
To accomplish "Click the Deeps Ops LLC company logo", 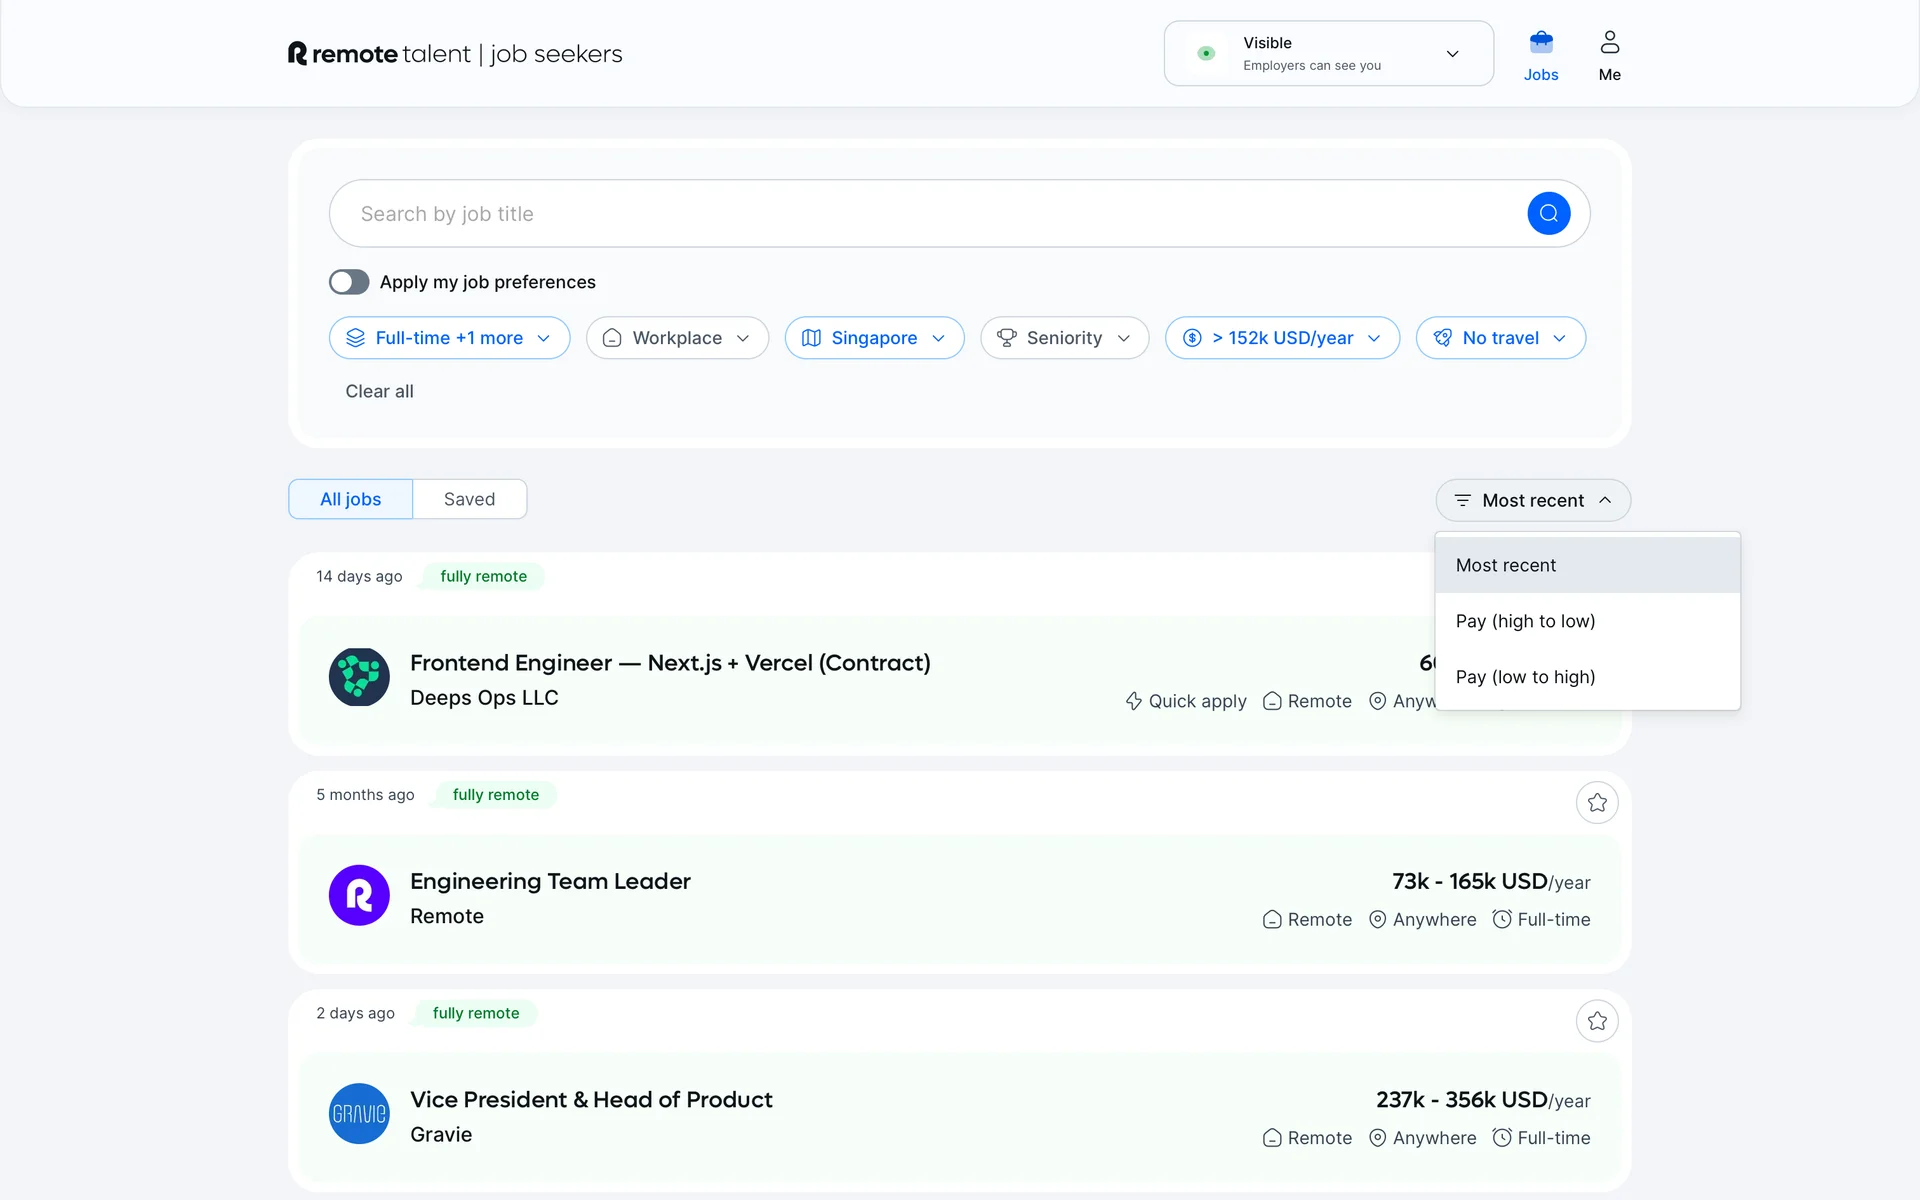I will (x=359, y=677).
